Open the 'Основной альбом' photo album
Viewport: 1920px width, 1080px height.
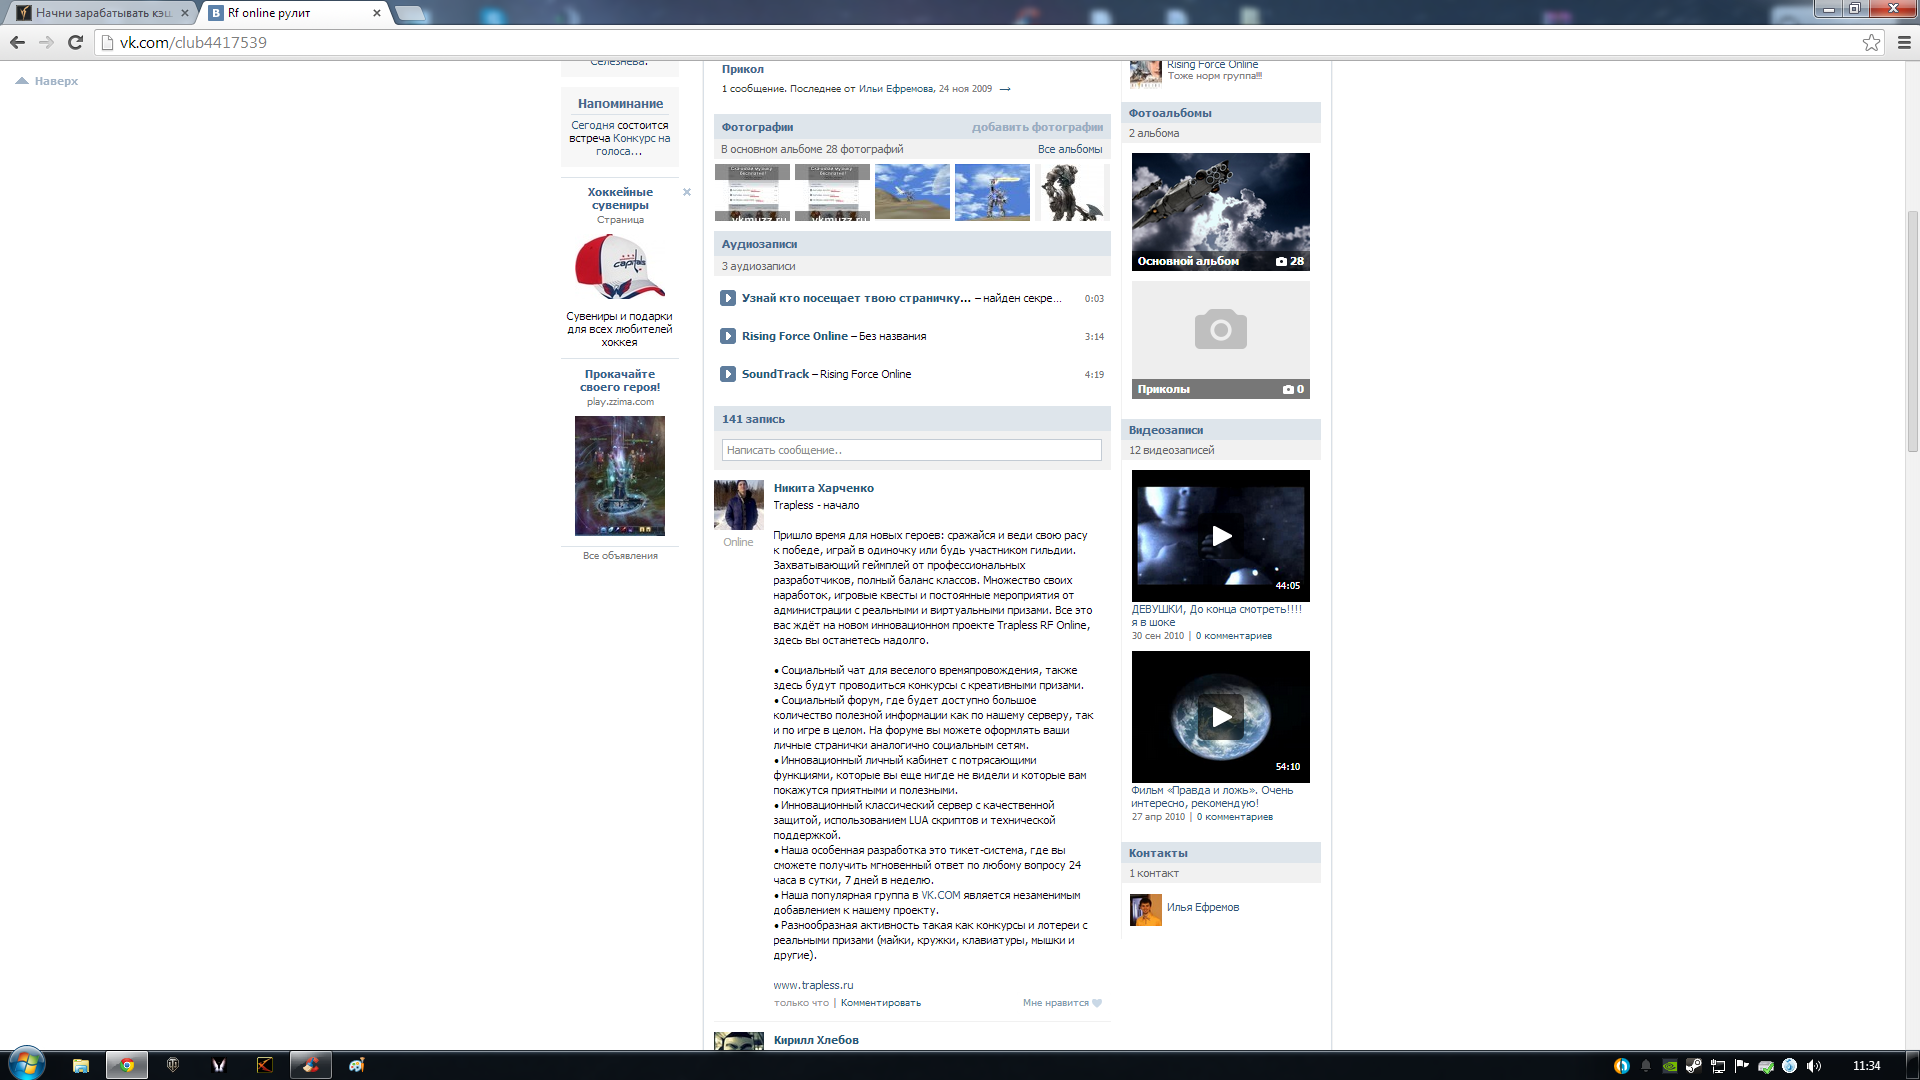(x=1220, y=212)
